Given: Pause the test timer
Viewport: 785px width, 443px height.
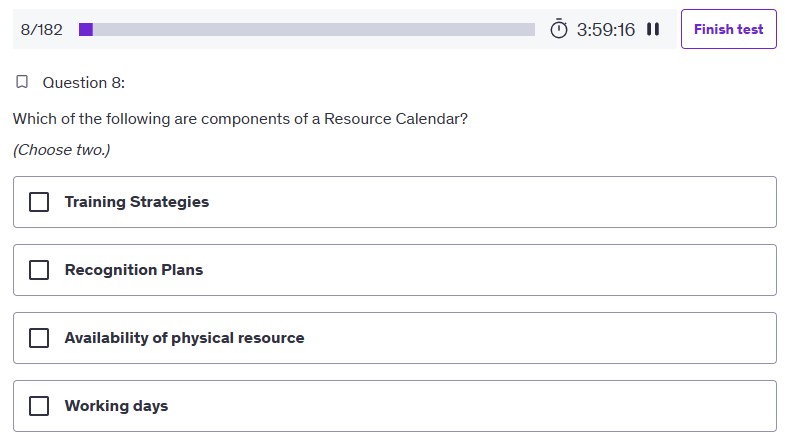Looking at the screenshot, I should [653, 29].
